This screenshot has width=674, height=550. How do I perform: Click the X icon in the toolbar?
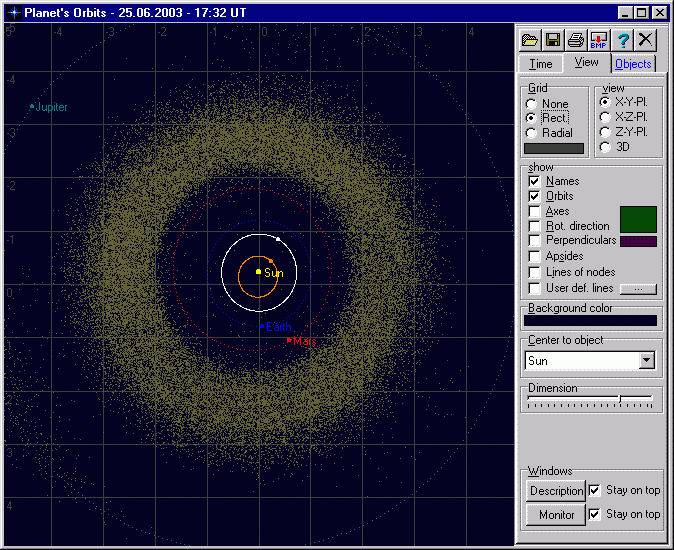[x=645, y=40]
